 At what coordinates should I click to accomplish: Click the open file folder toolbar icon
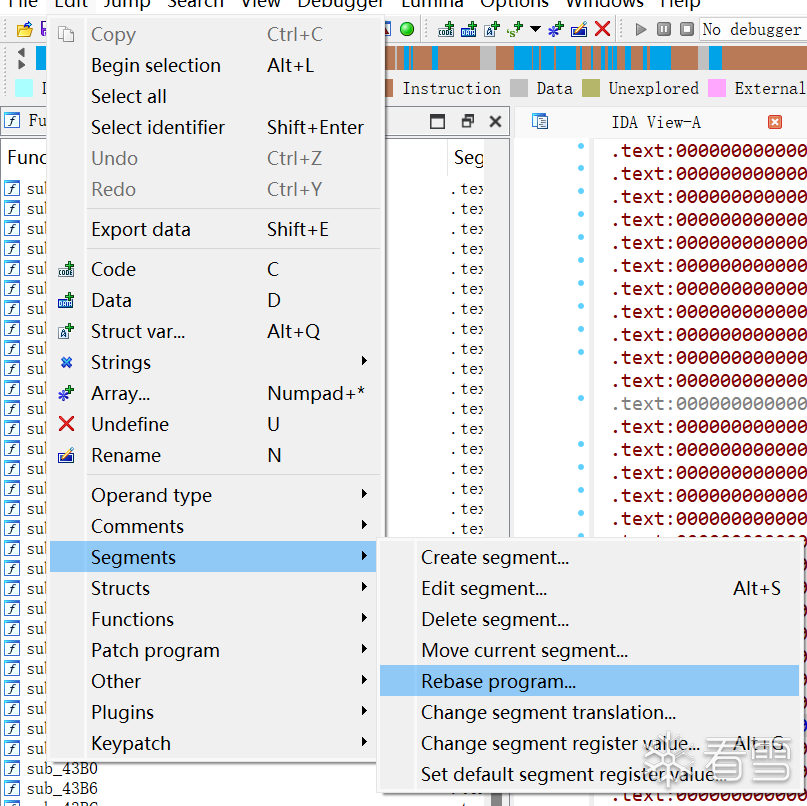[24, 29]
